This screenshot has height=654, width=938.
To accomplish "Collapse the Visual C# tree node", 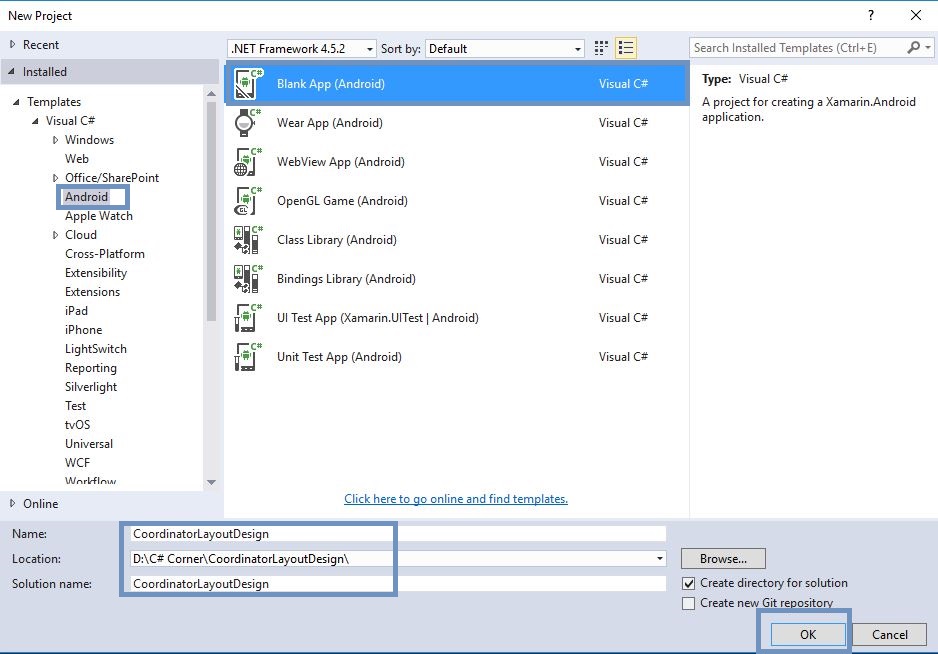I will [x=35, y=121].
